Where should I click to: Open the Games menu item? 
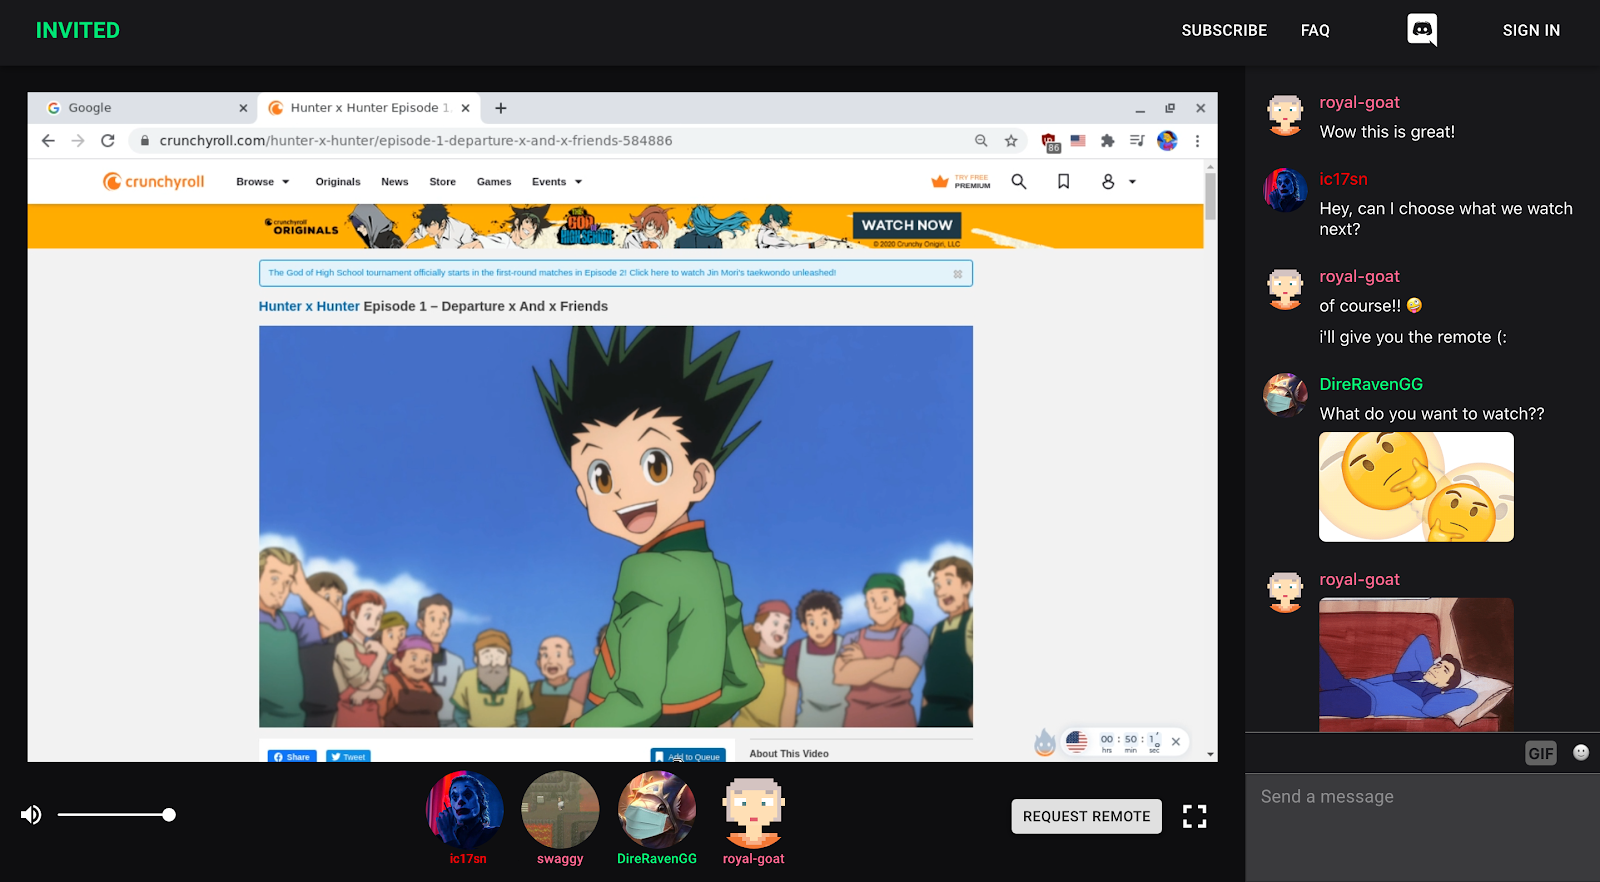(x=494, y=182)
